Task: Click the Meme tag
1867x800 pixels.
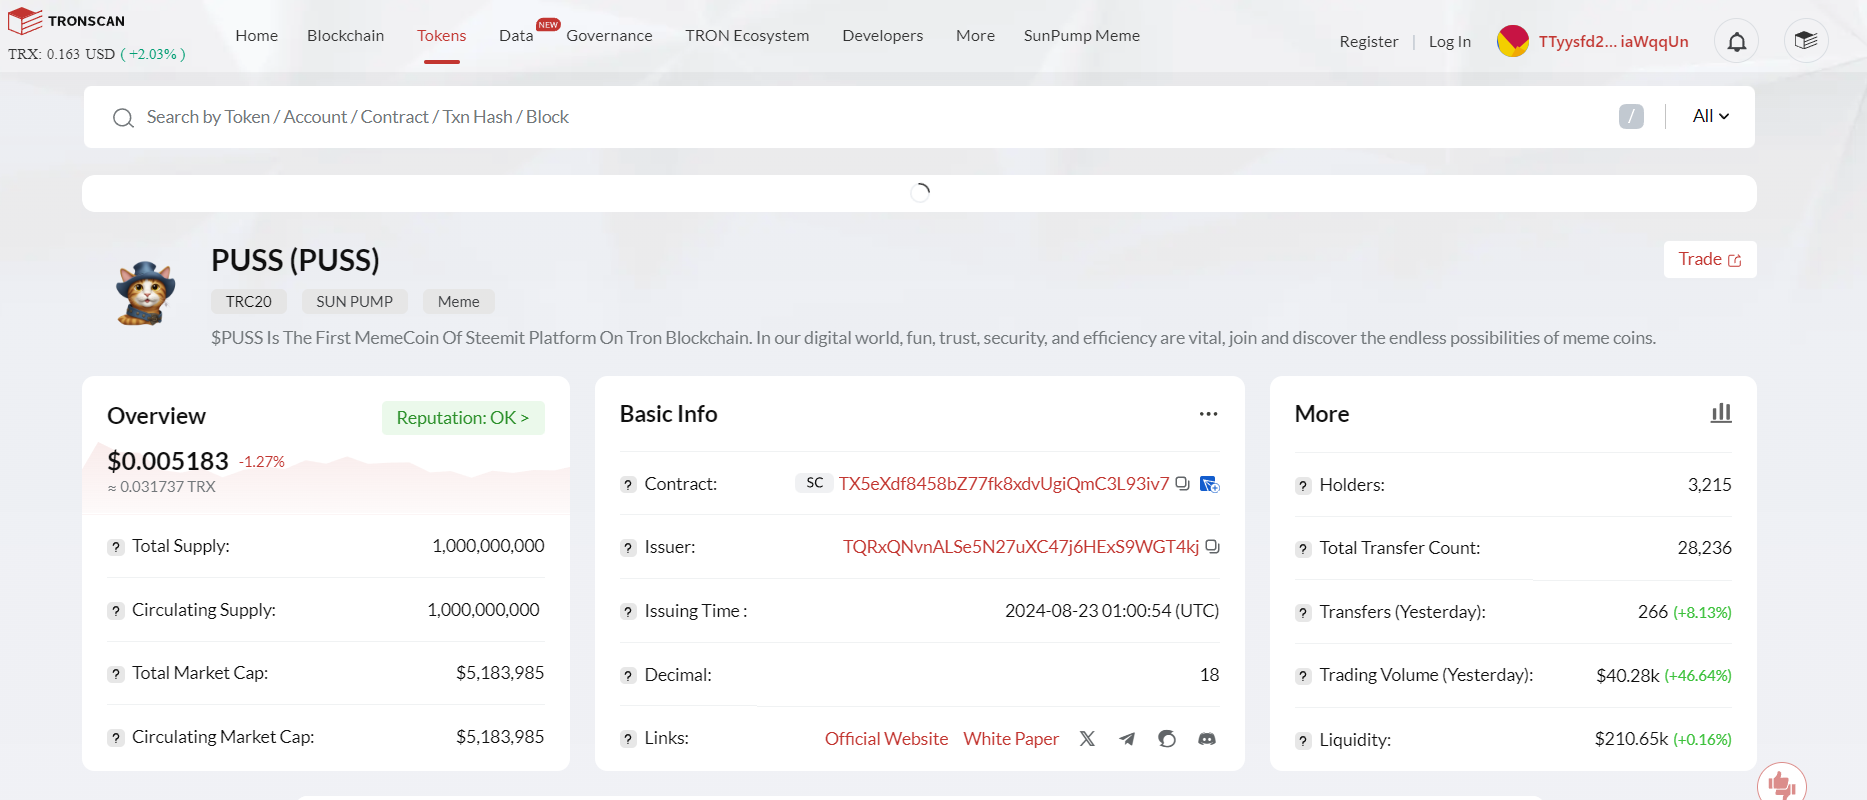Action: [x=459, y=302]
